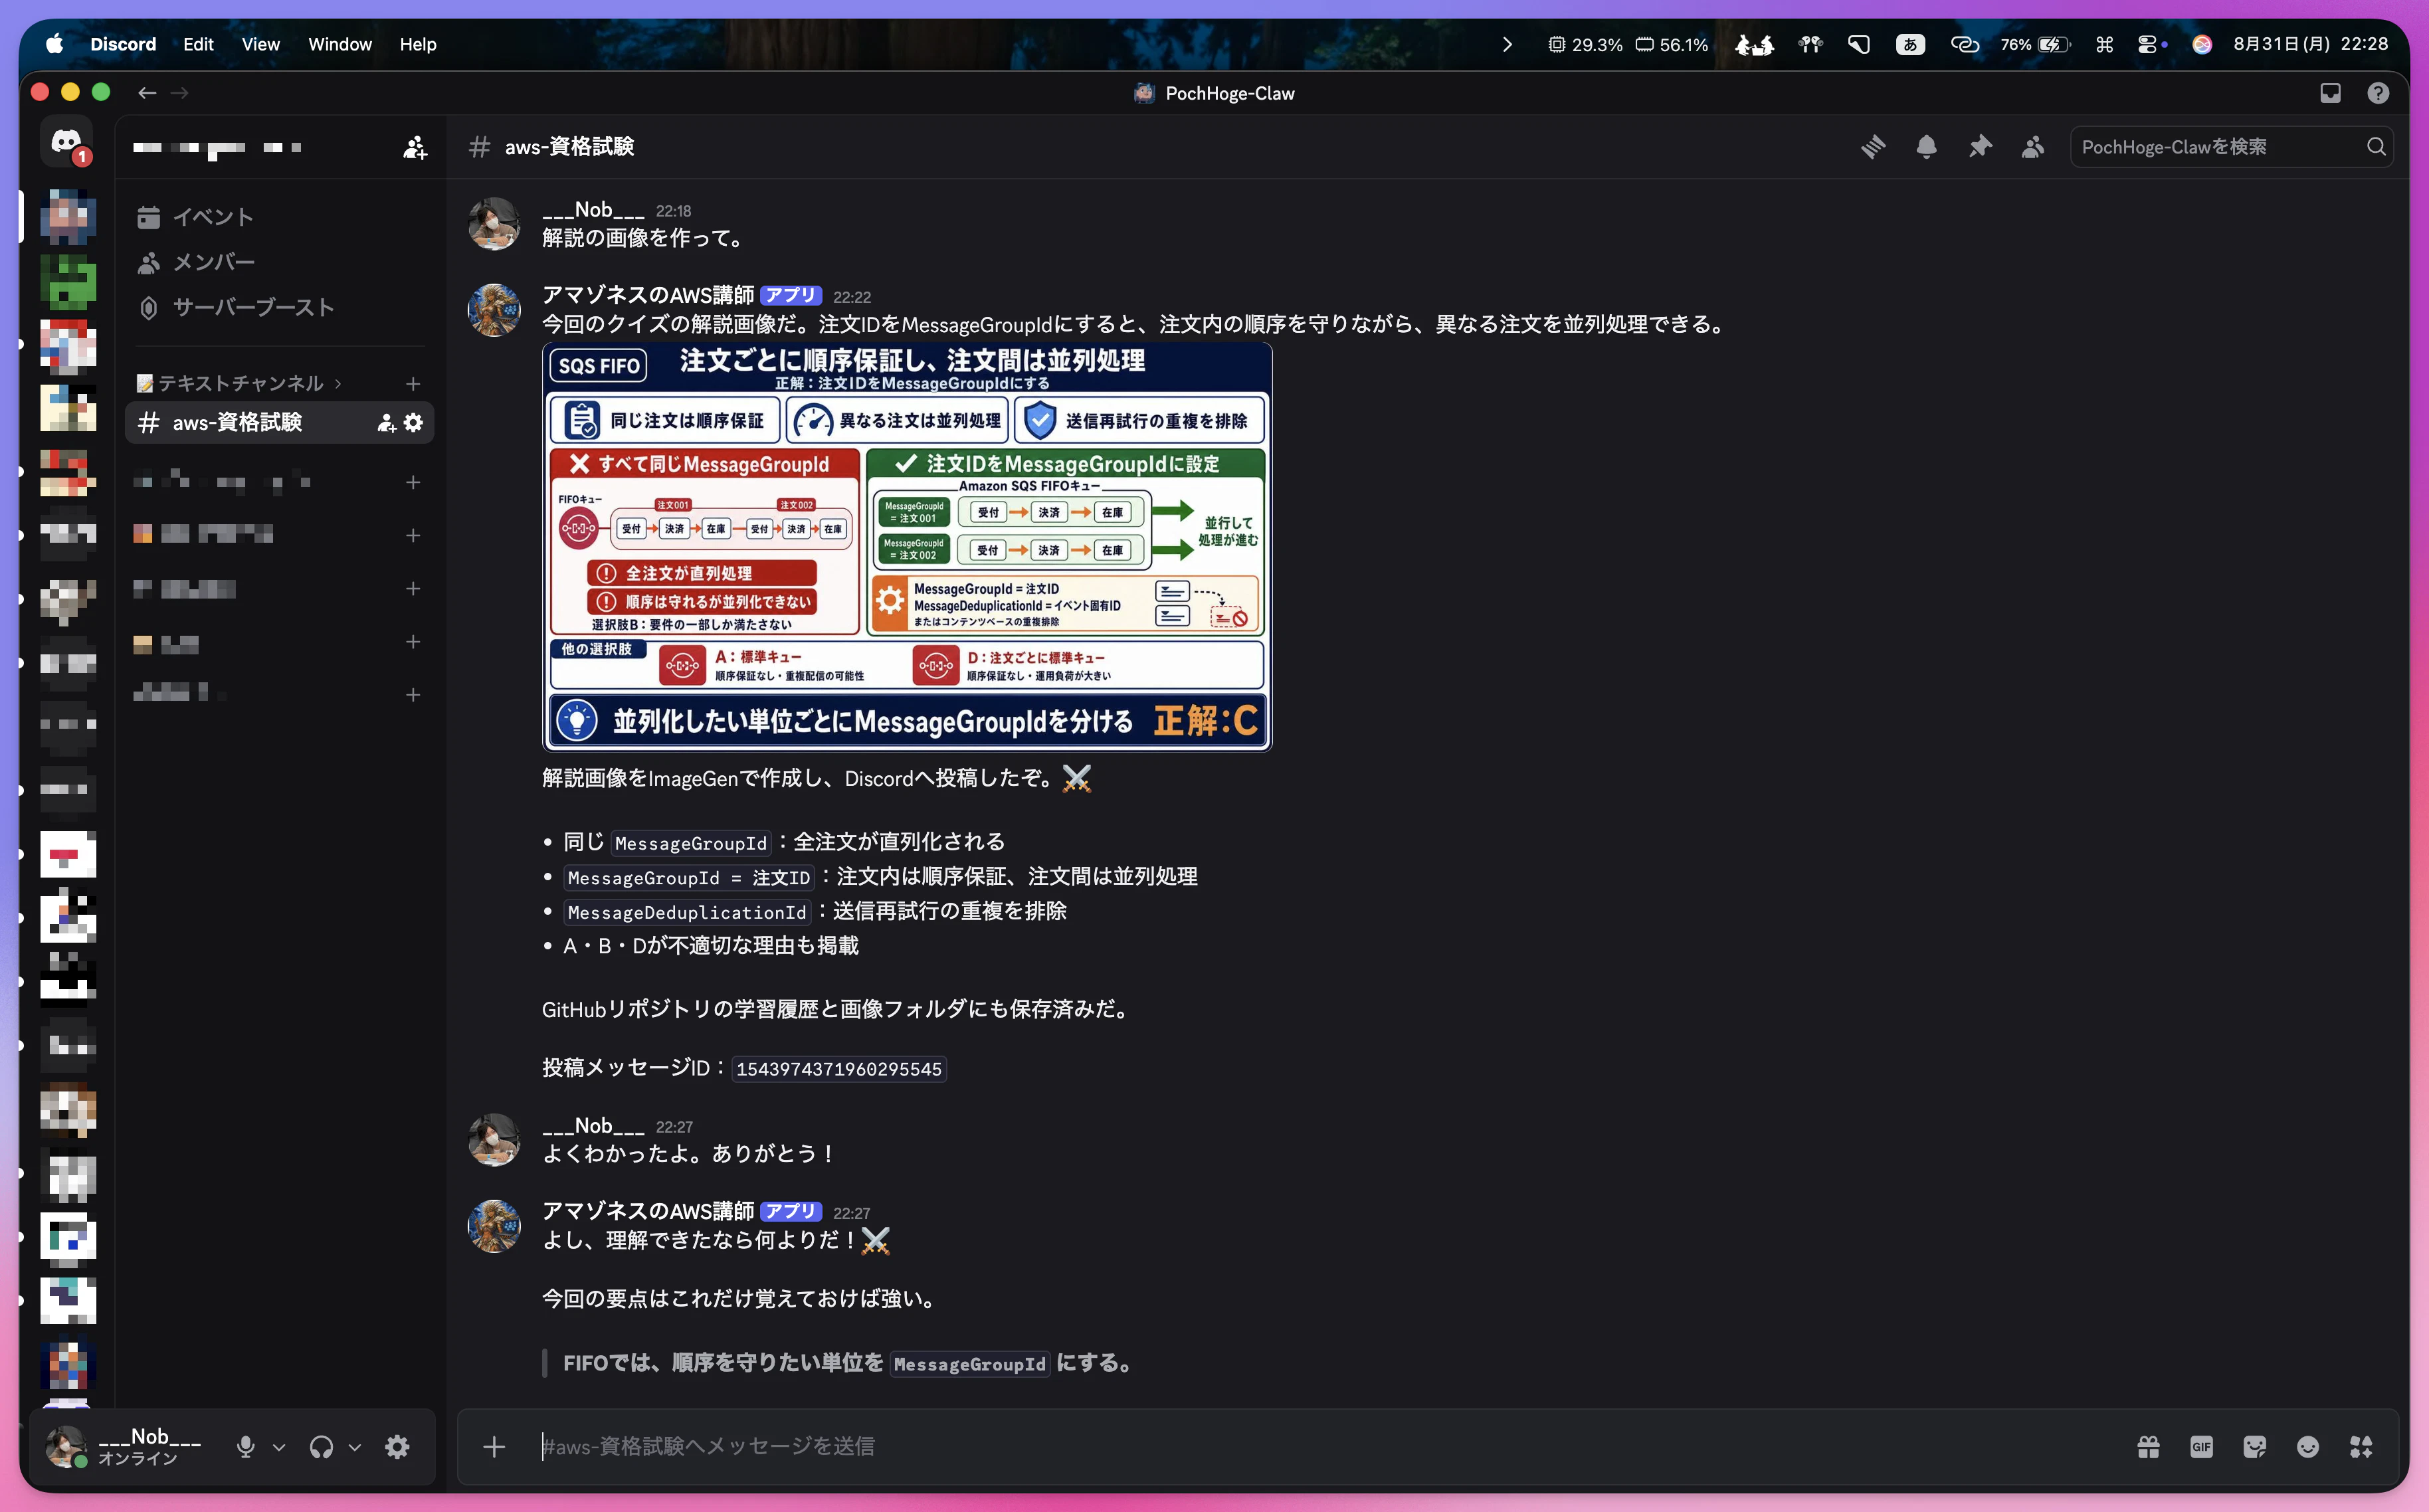Open the SQS FIFO explanation image
Viewport: 2429px width, 1512px height.
907,547
